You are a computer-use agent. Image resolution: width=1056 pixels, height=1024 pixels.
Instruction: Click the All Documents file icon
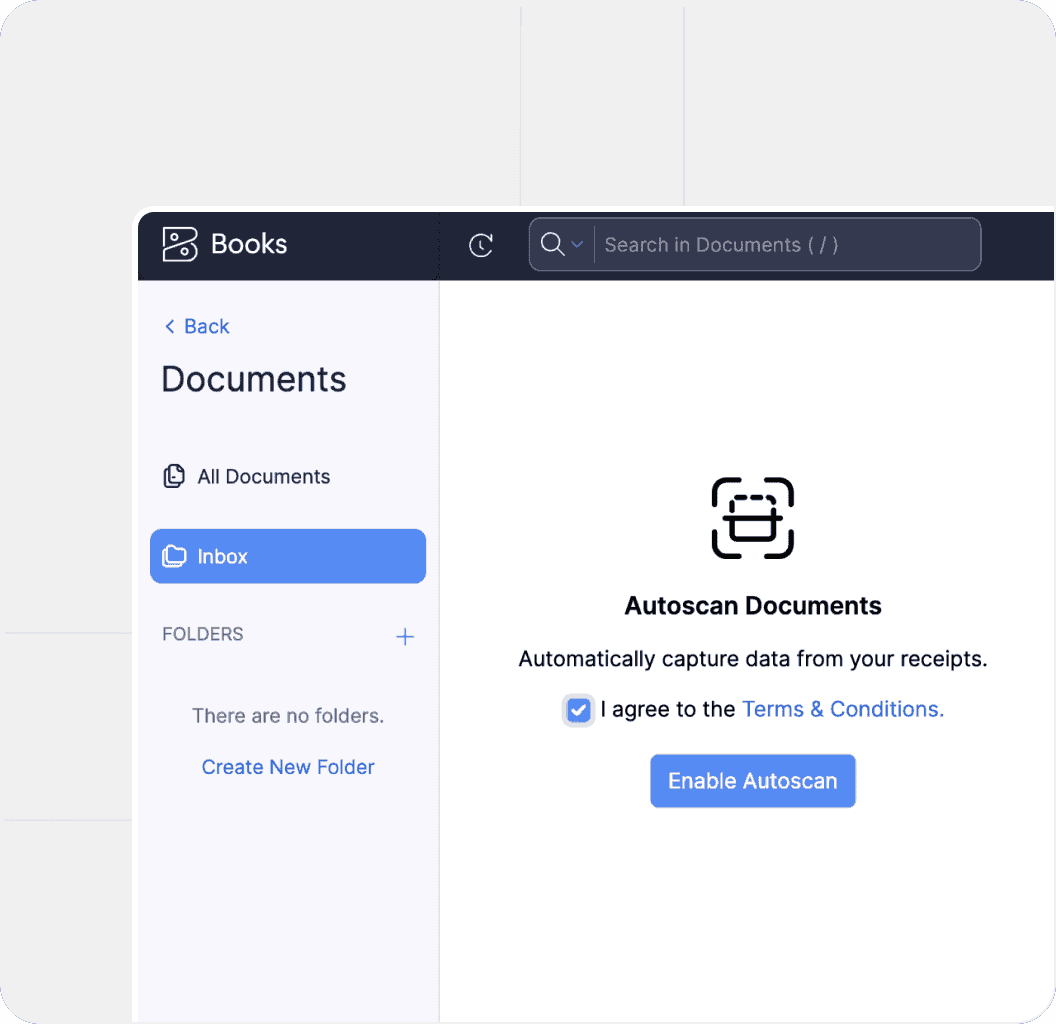pyautogui.click(x=174, y=477)
